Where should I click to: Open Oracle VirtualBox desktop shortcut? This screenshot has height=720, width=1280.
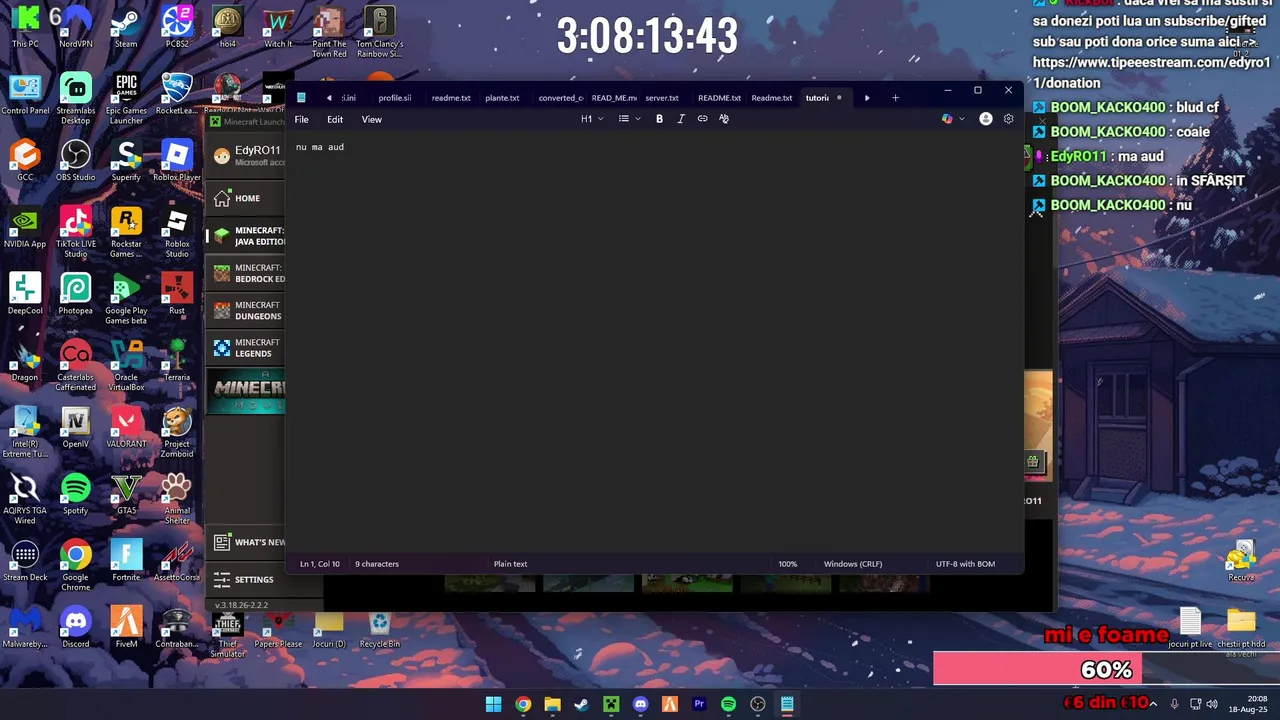click(126, 365)
